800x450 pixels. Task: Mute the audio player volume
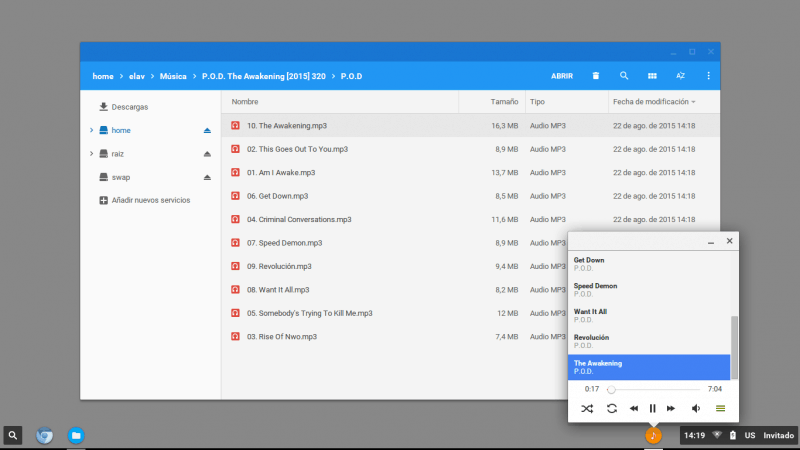[x=695, y=408]
